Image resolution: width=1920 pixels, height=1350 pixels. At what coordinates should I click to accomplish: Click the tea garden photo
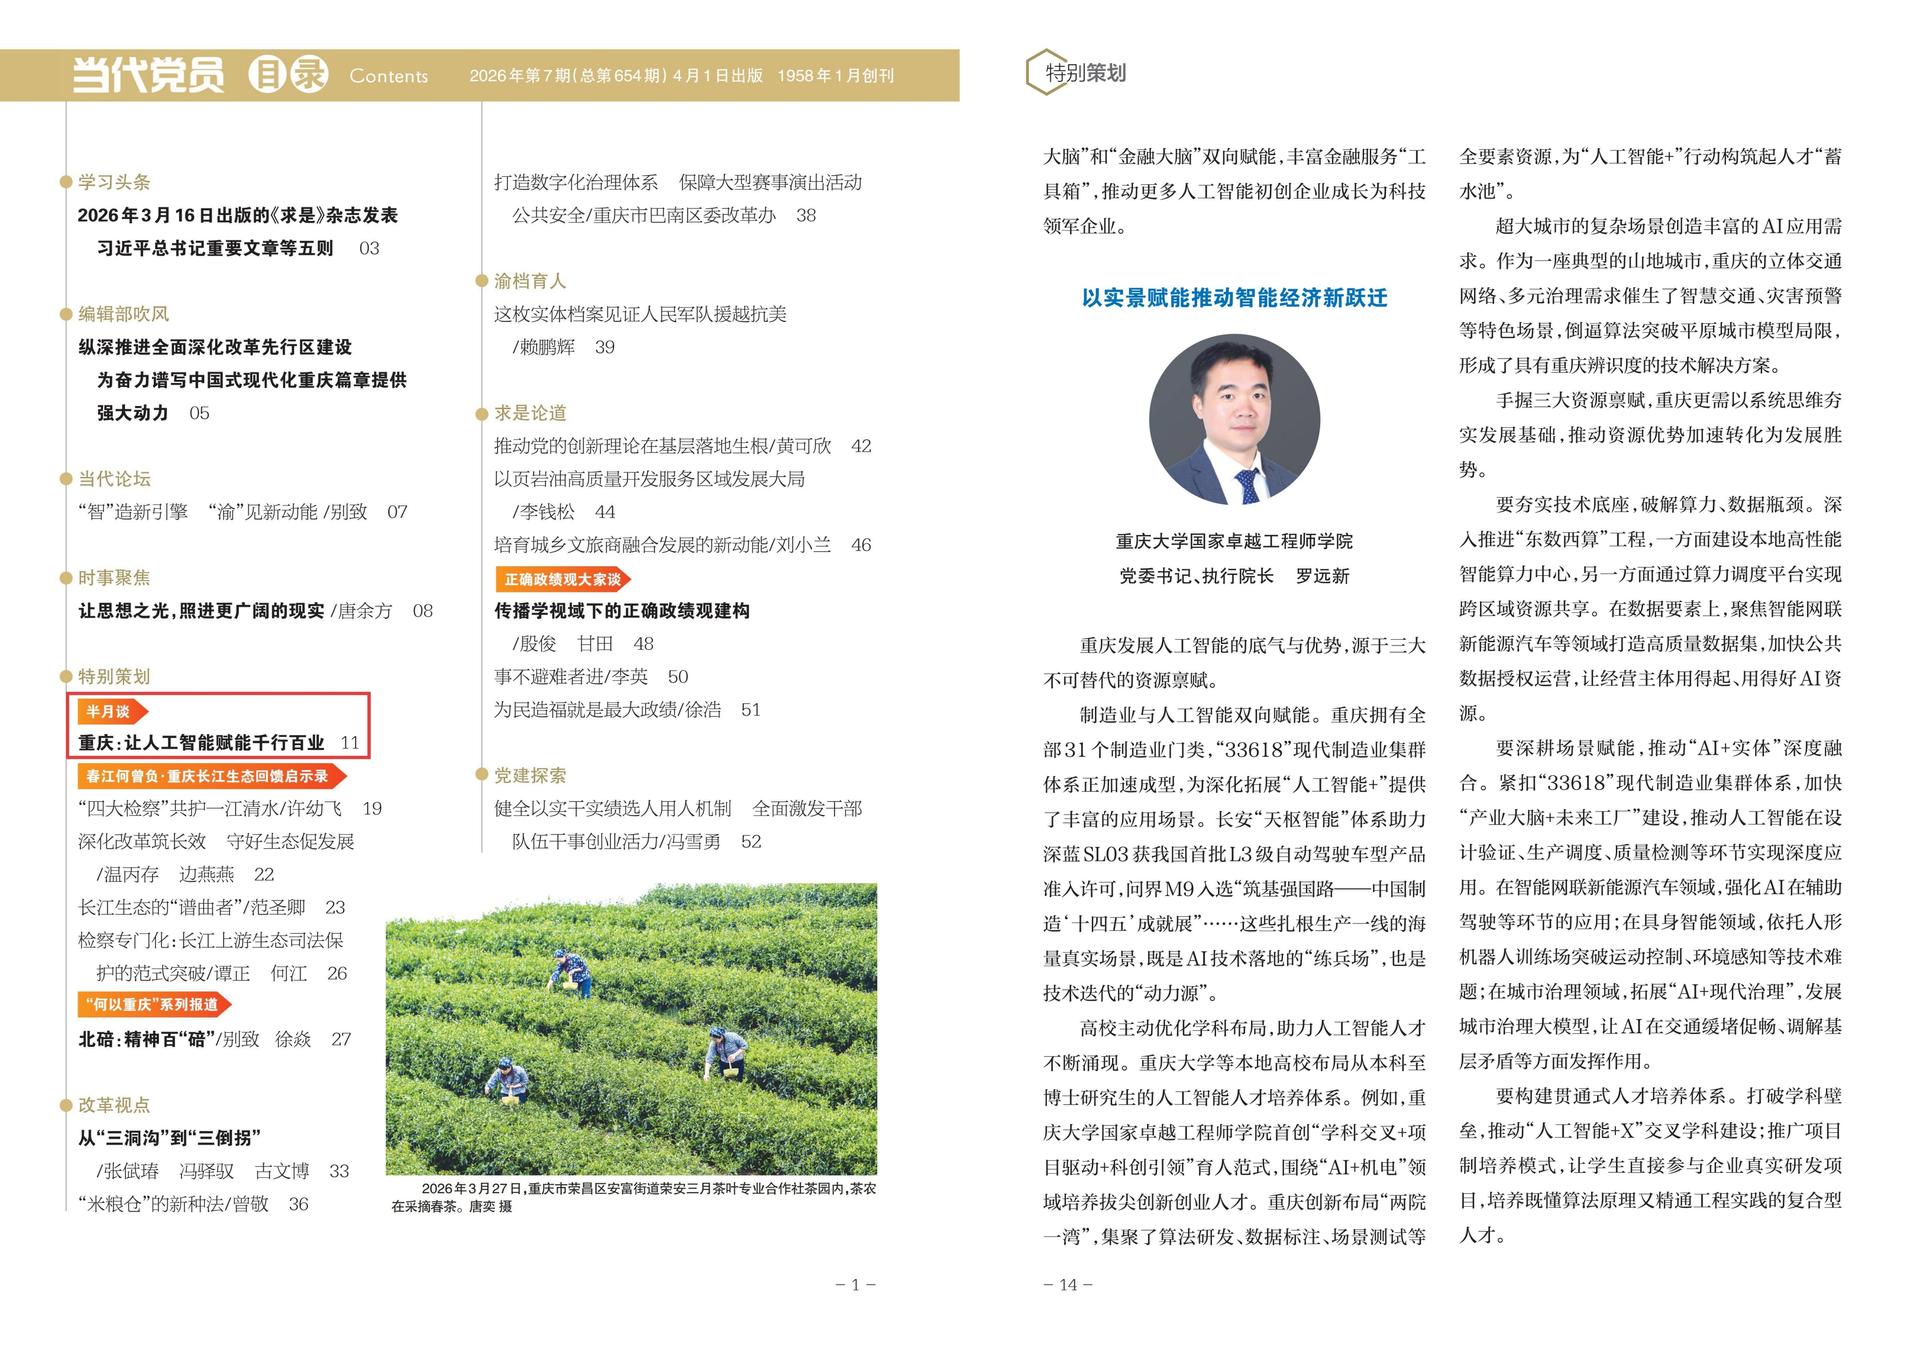click(631, 1028)
